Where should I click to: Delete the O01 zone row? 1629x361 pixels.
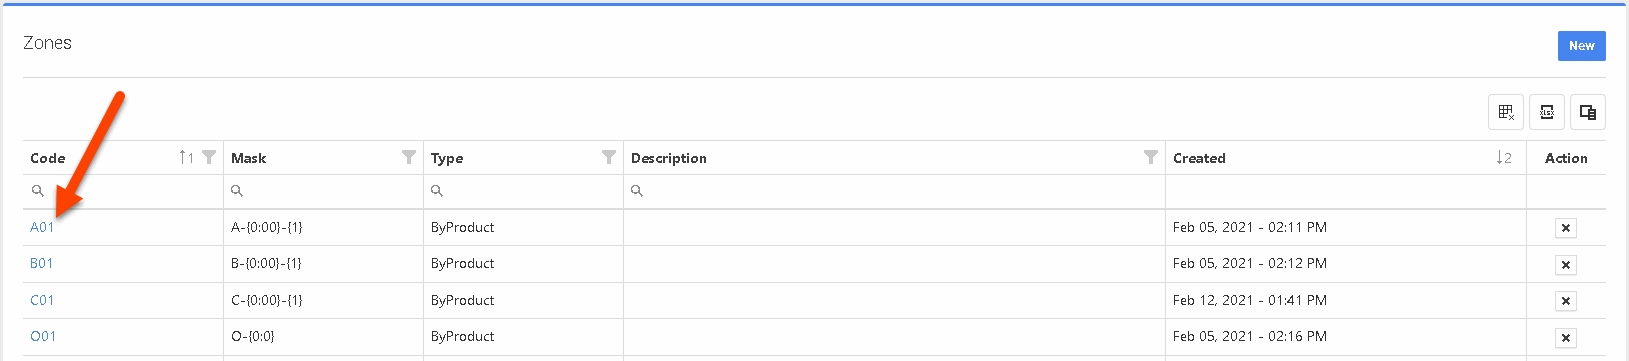[x=1566, y=338]
